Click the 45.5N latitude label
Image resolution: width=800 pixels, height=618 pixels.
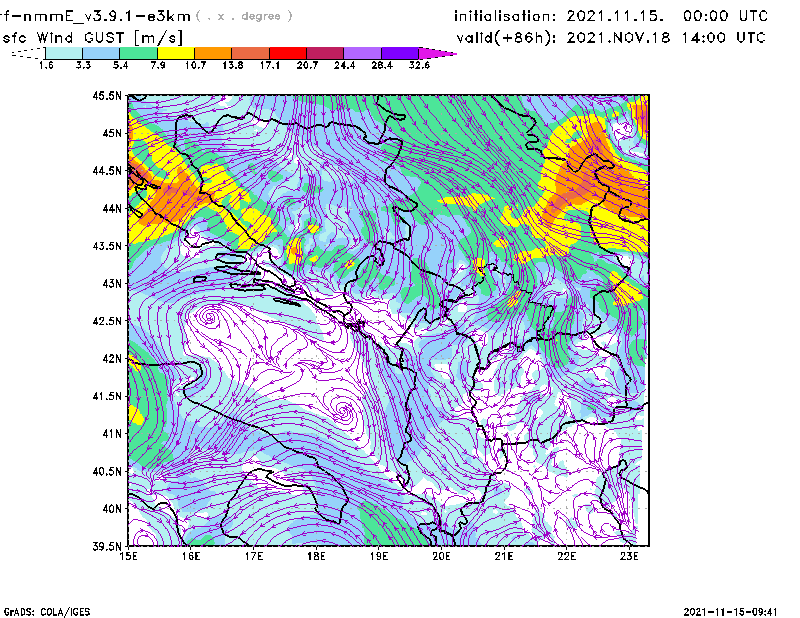pos(107,95)
